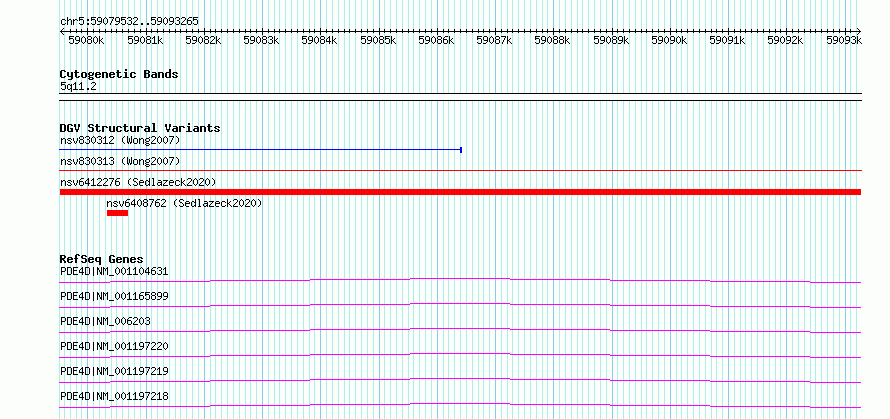Click the 59083k ruler tick label
890x419 pixels.
[x=261, y=40]
